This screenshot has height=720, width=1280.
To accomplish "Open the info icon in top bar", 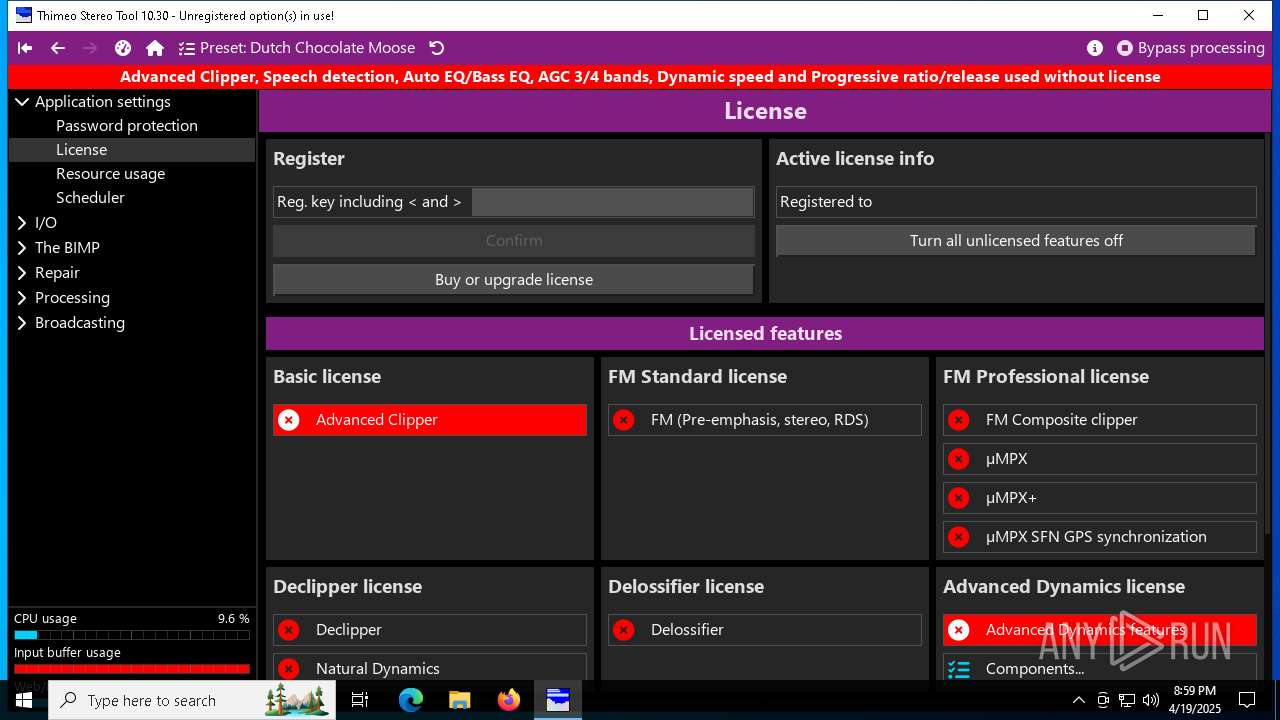I will pyautogui.click(x=1095, y=48).
